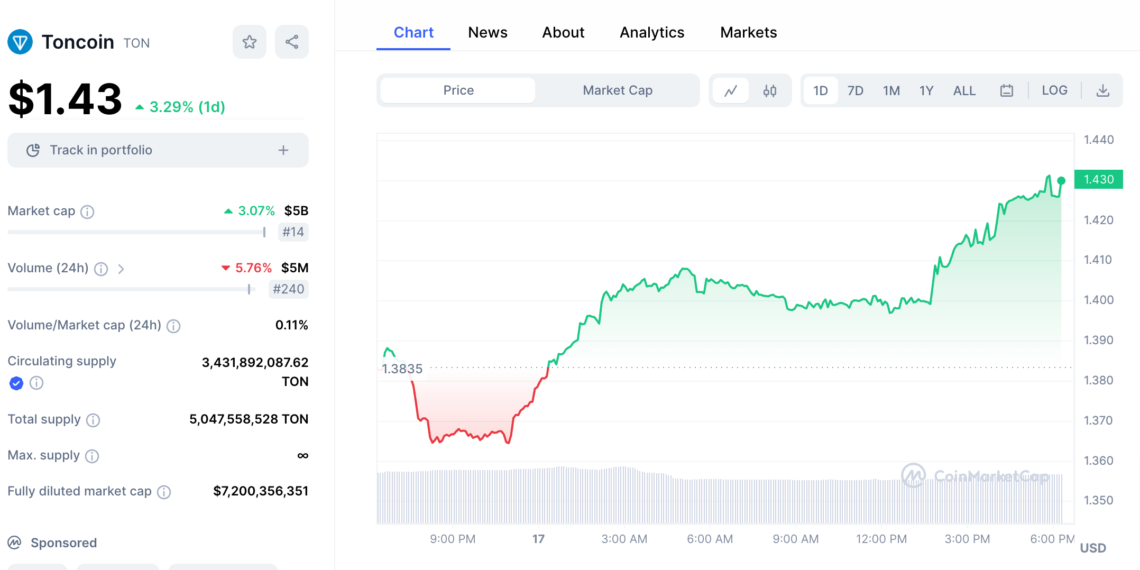The image size is (1140, 570).
Task: Show the ALL time range chart
Action: pos(964,90)
